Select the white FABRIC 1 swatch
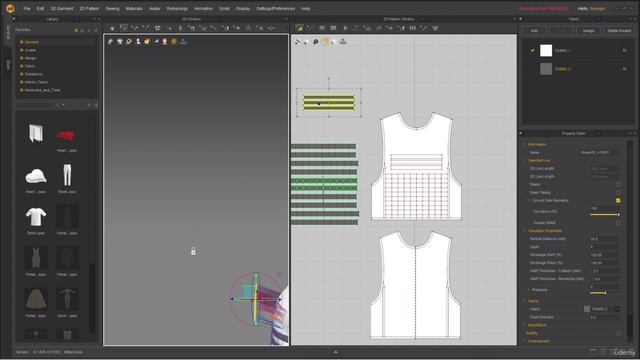The width and height of the screenshot is (640, 360). pos(546,51)
